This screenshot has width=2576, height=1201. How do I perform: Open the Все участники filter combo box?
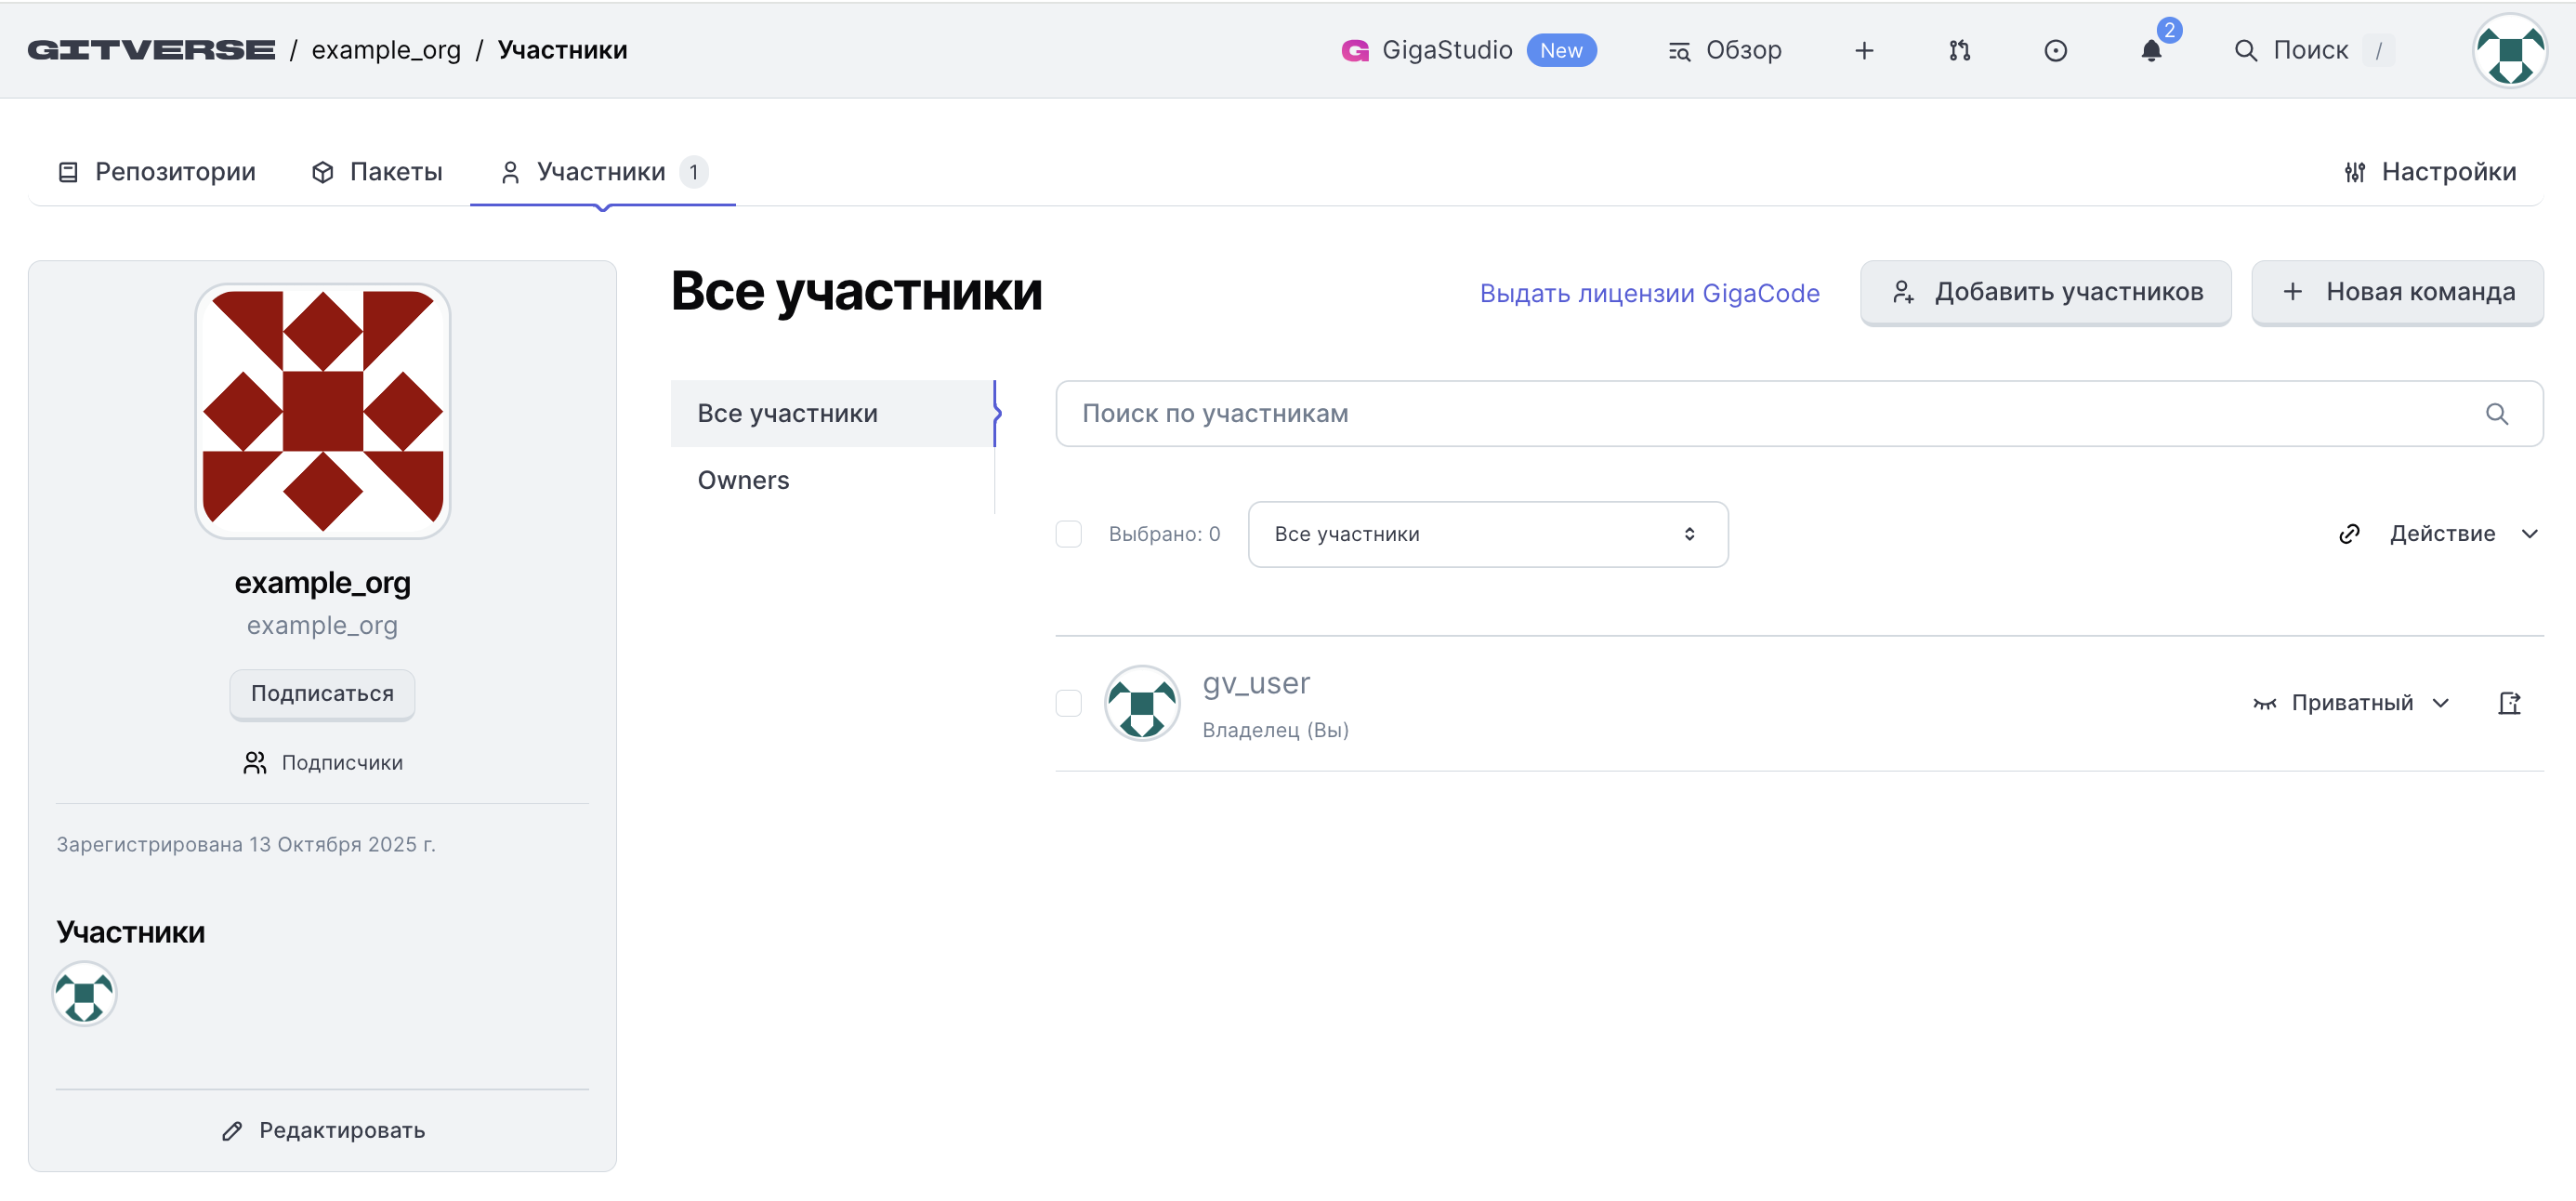tap(1487, 534)
